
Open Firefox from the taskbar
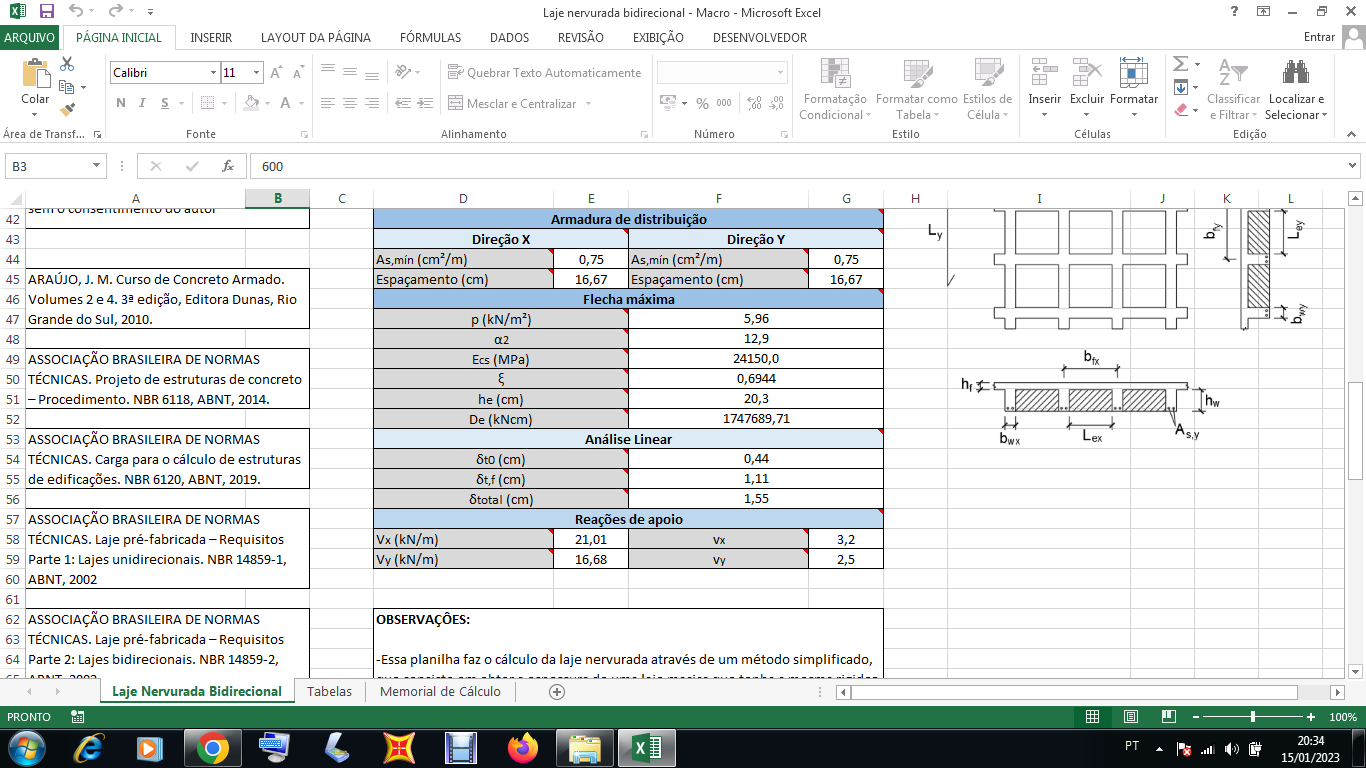523,747
